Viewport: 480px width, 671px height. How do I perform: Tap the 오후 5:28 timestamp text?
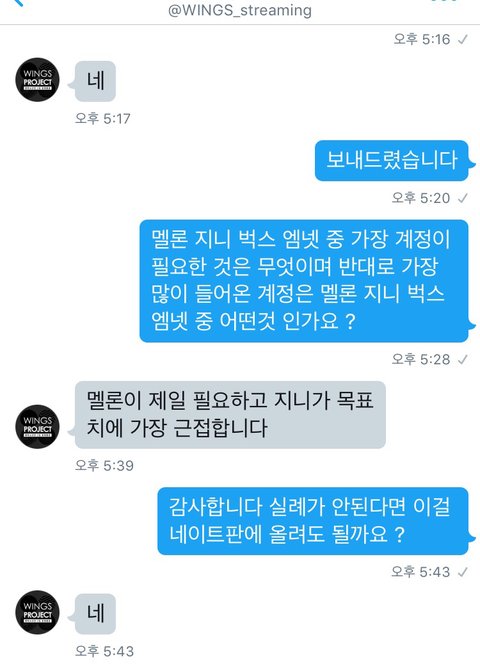point(421,359)
